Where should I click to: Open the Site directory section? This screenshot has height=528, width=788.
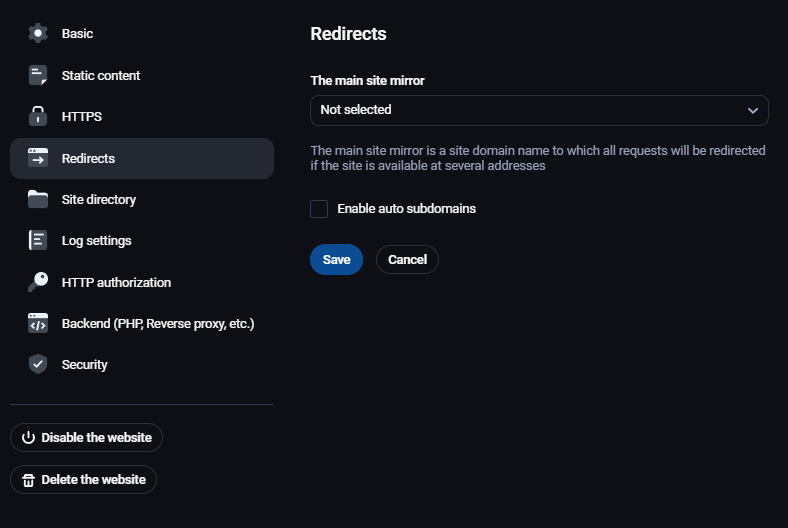tap(98, 199)
